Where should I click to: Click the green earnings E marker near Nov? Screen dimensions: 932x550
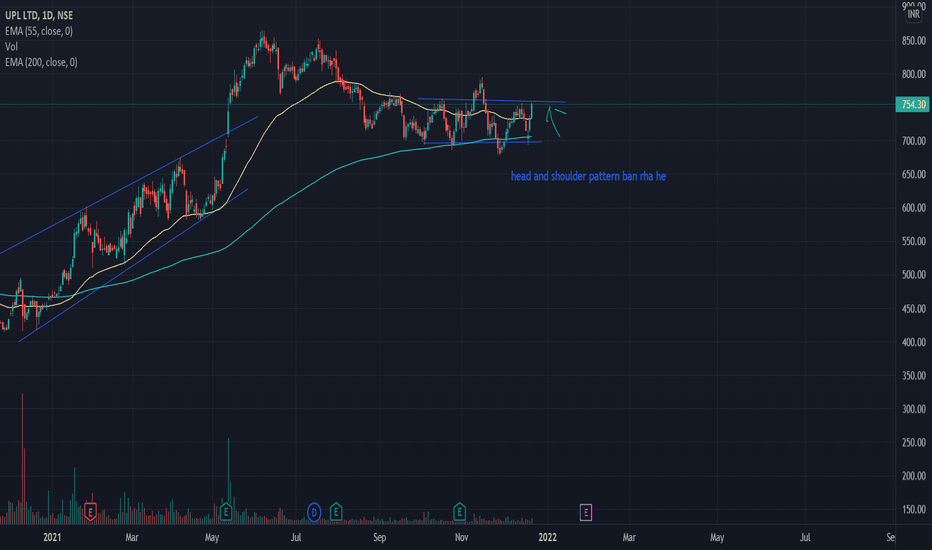click(x=459, y=511)
